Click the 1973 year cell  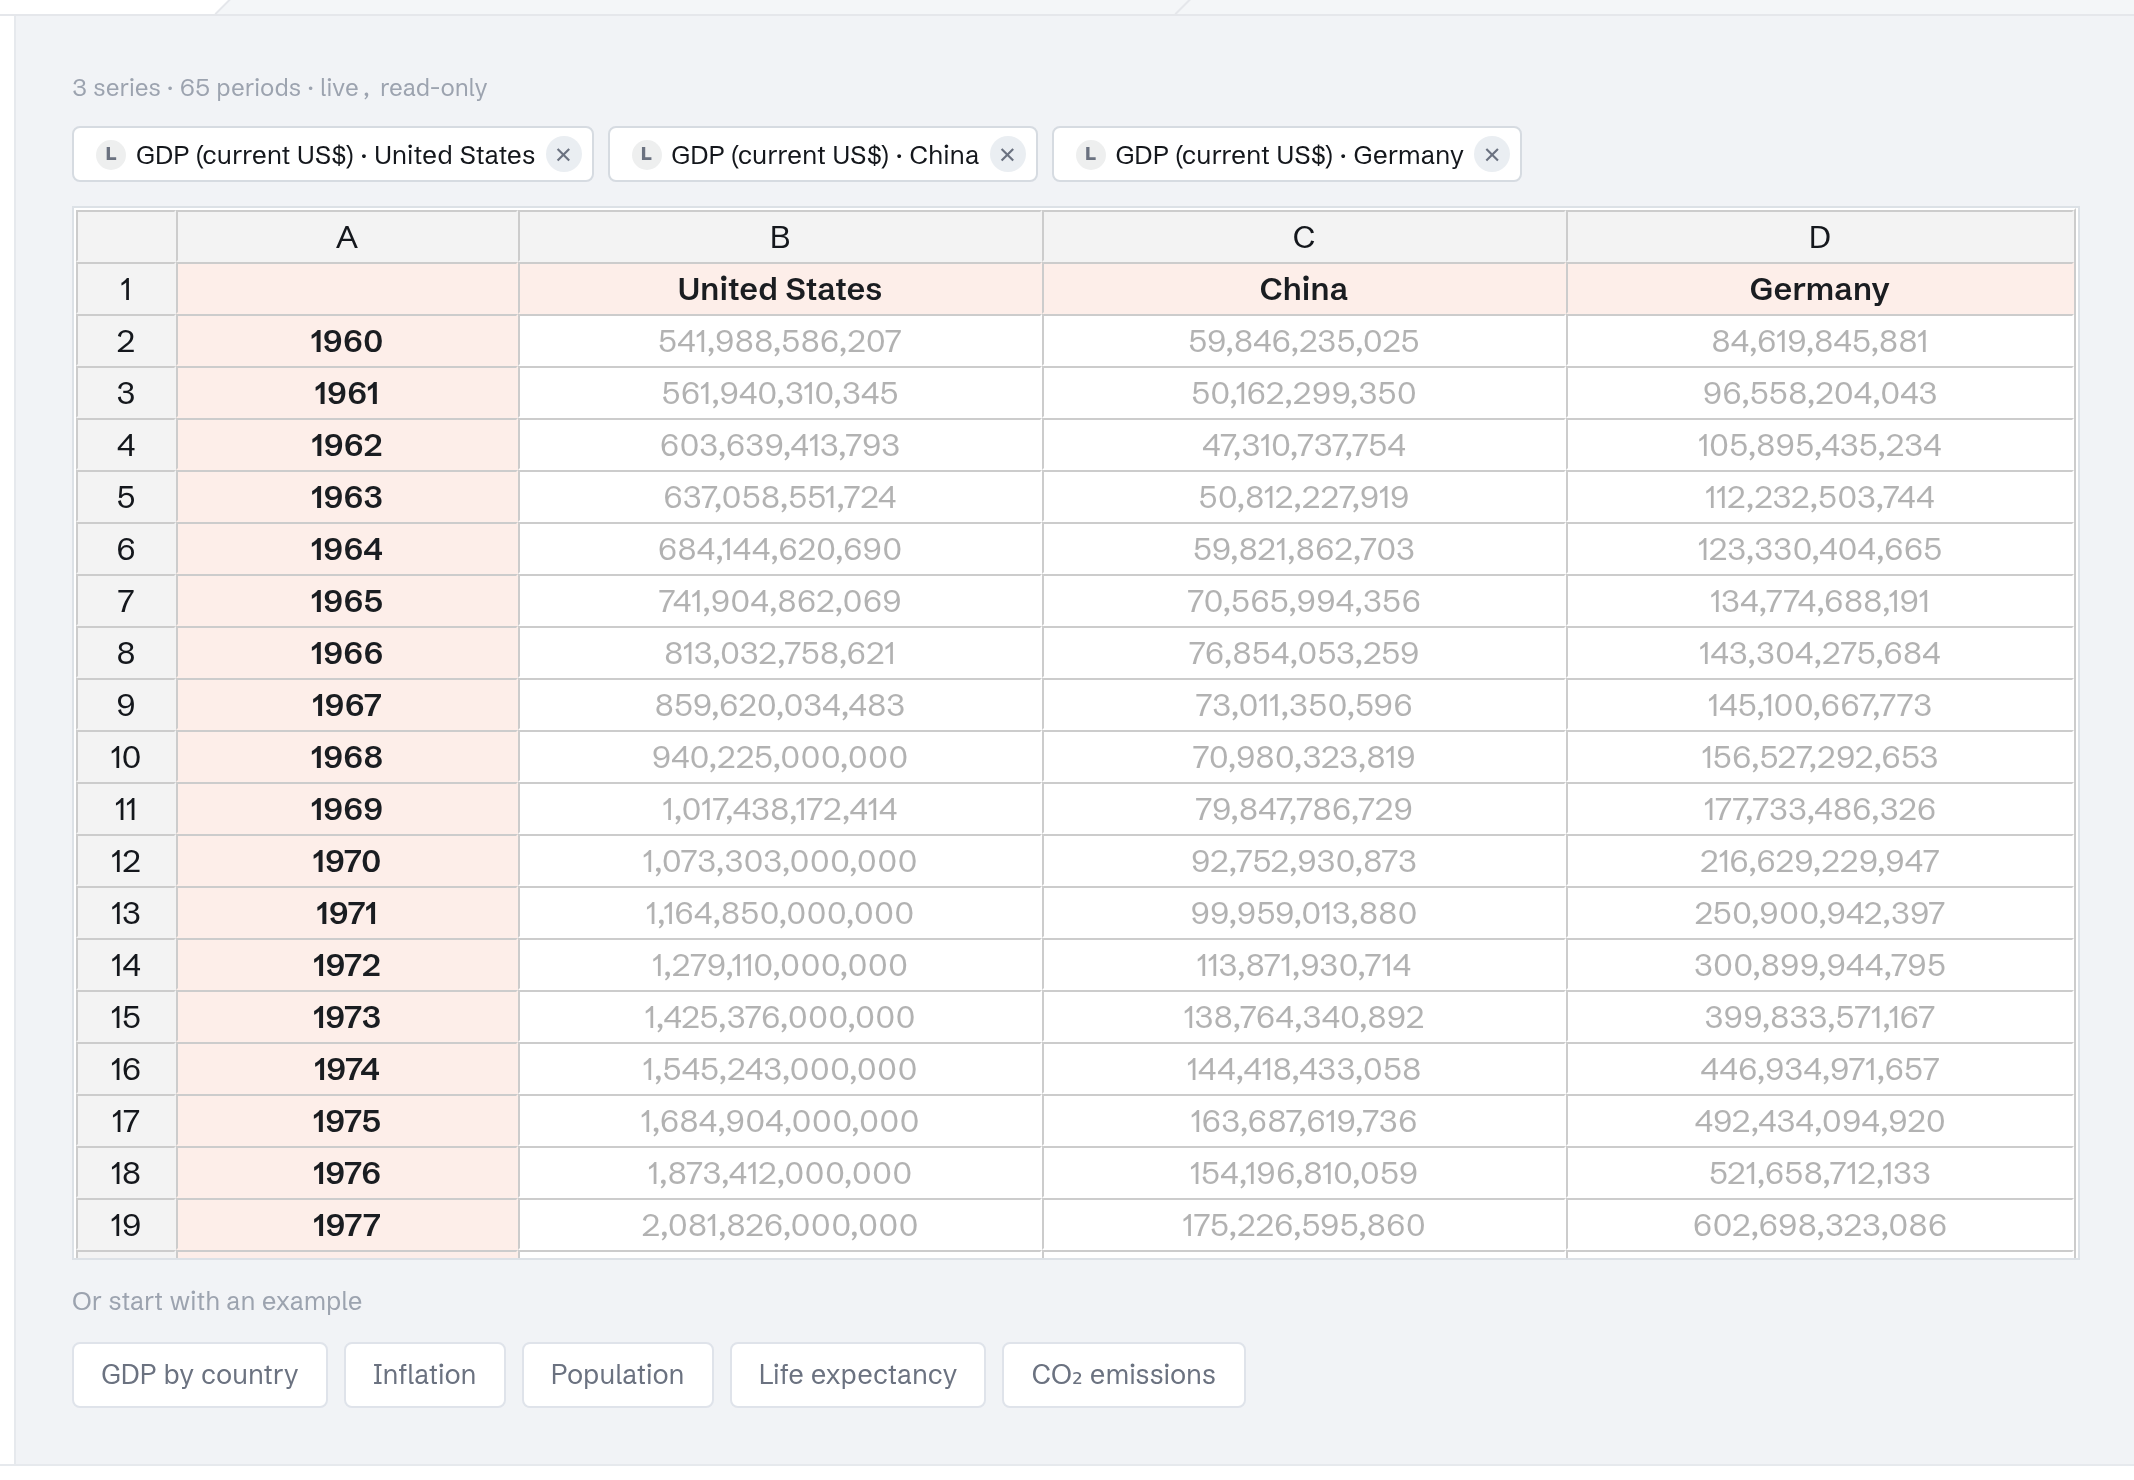point(347,1017)
